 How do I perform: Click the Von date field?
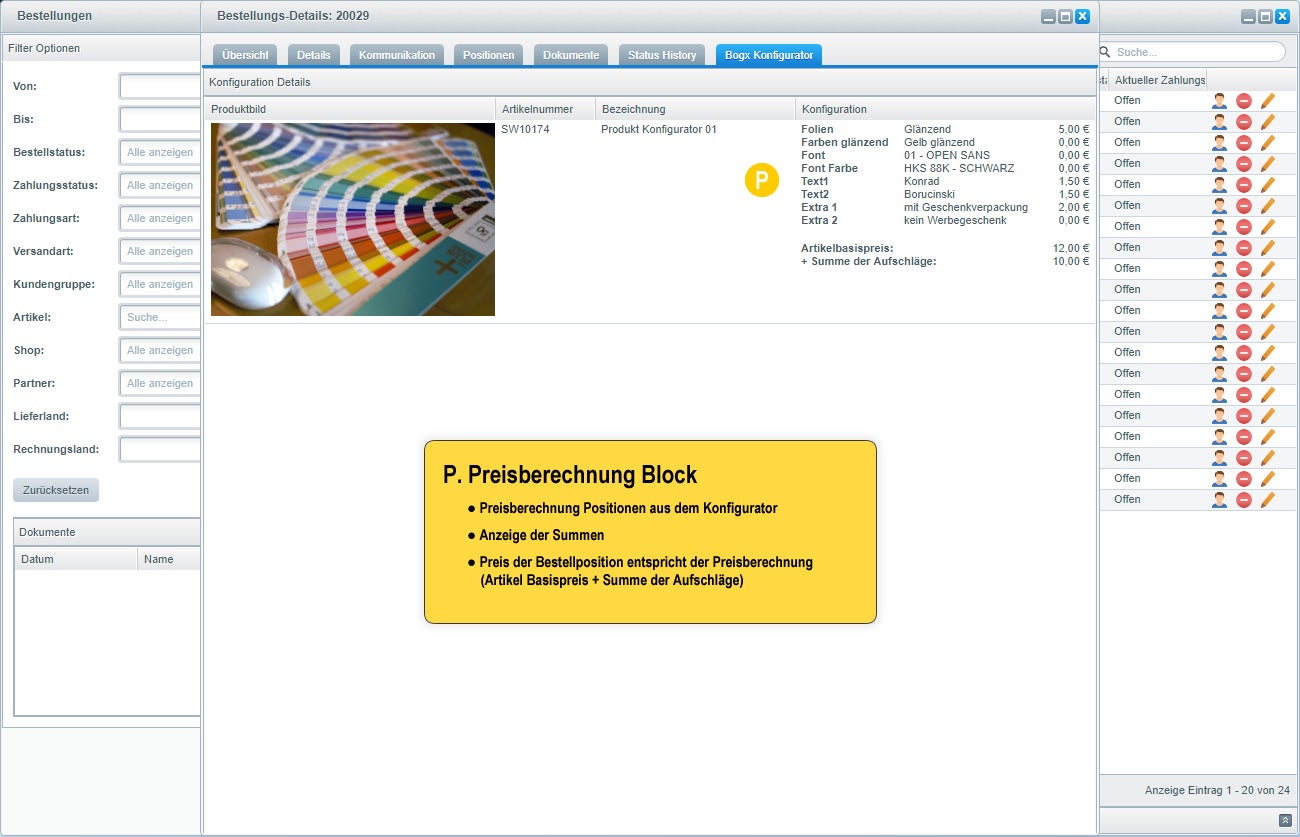[x=160, y=86]
